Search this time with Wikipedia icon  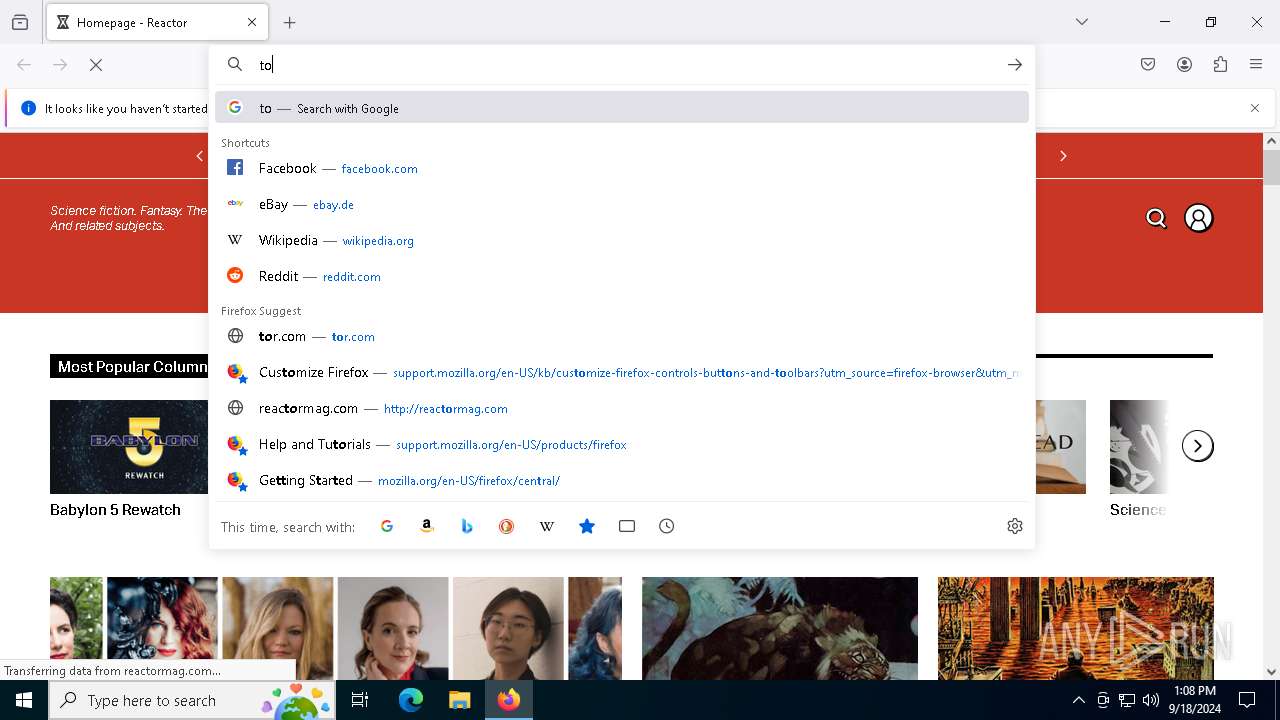(x=547, y=526)
